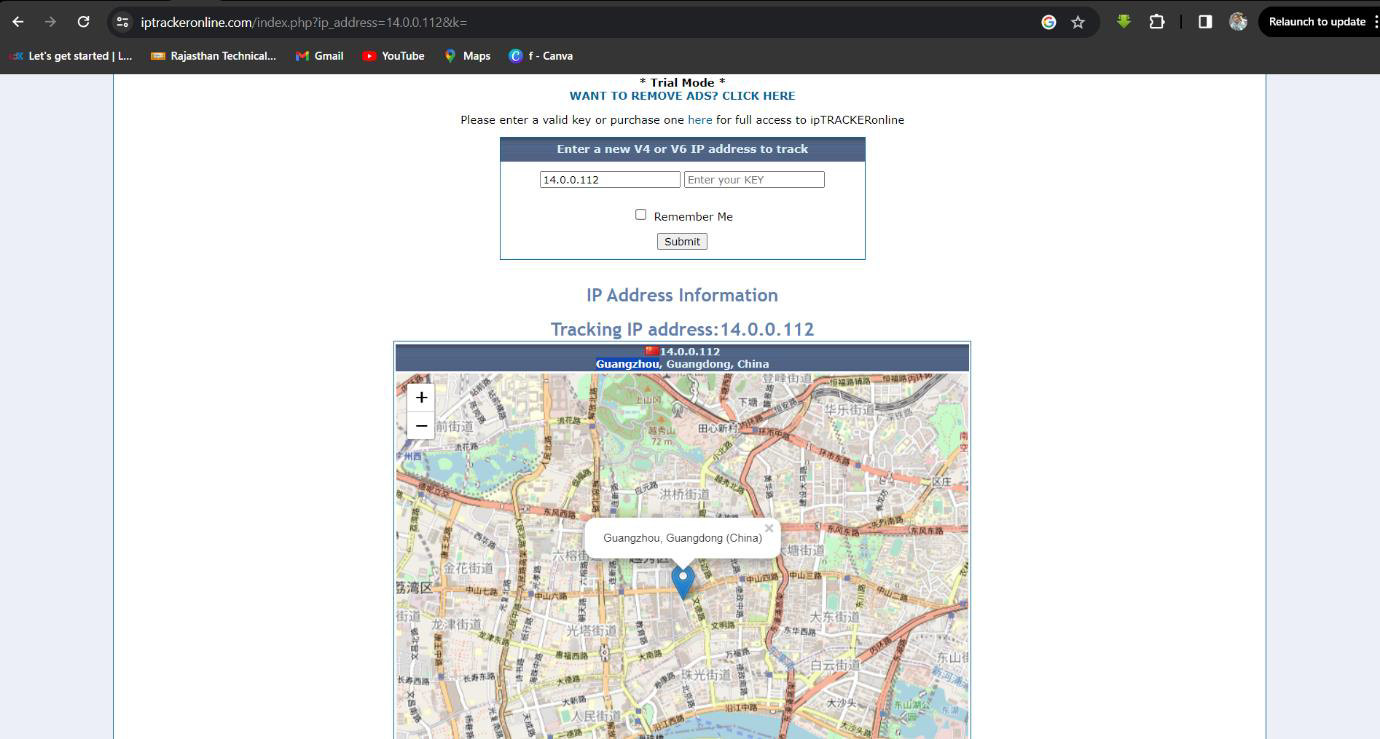Open site information icon in address bar
Viewport: 1380px width, 739px height.
(122, 22)
